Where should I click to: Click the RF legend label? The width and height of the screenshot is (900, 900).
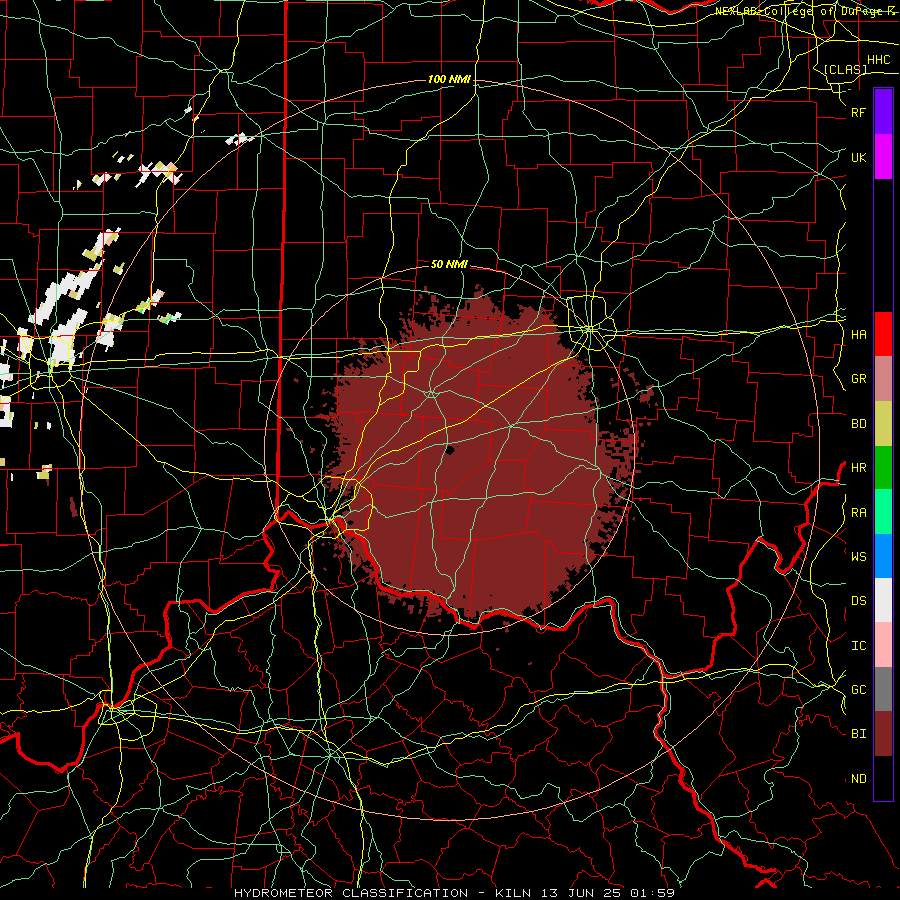(858, 112)
